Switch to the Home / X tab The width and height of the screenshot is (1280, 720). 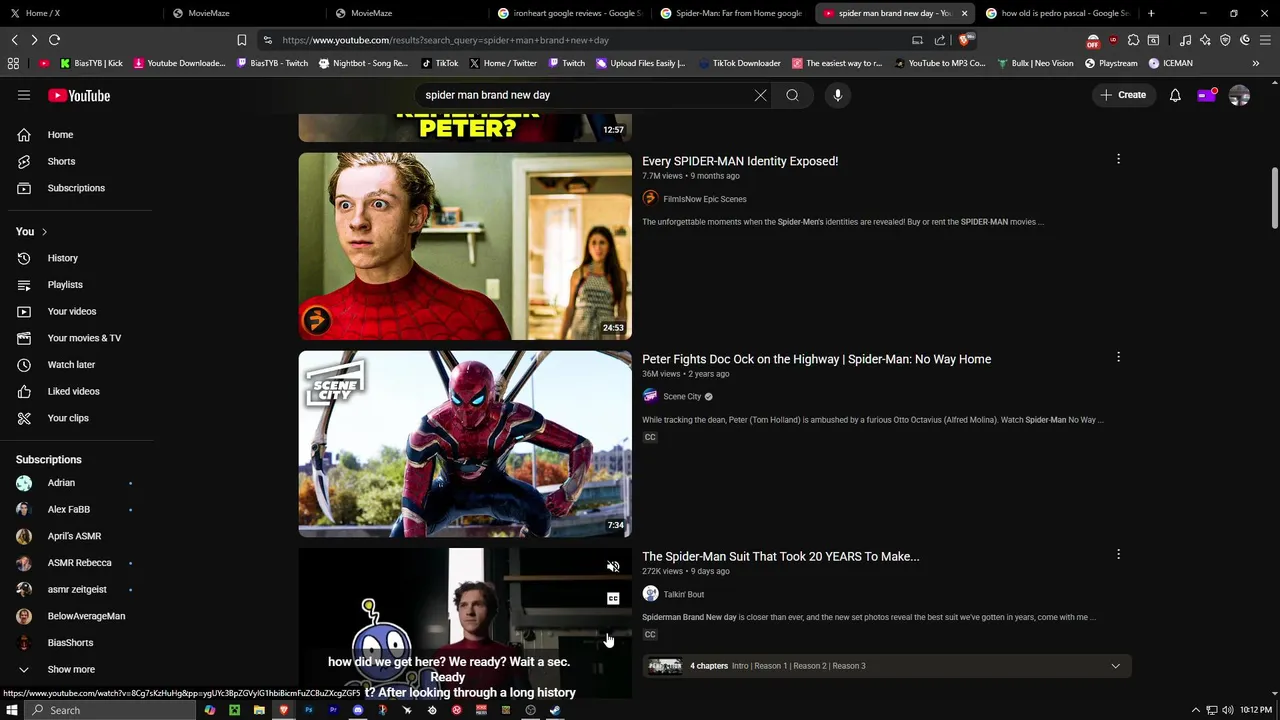tap(80, 13)
